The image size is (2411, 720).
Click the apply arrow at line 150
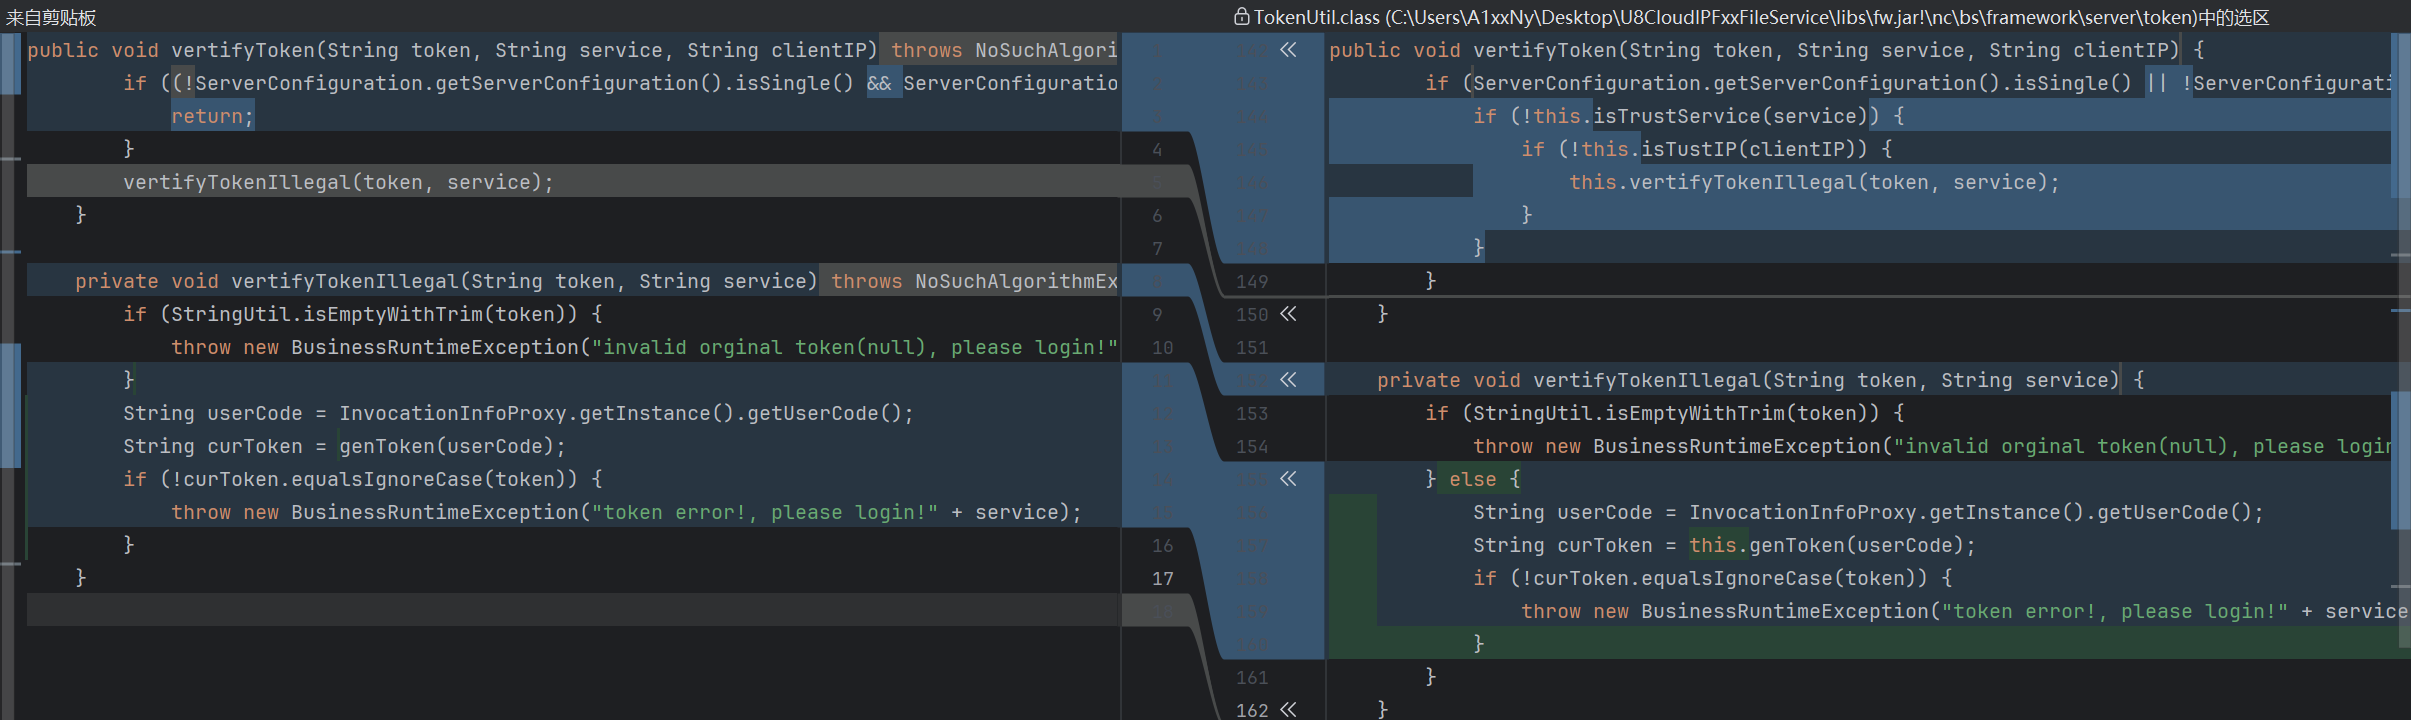click(x=1288, y=314)
